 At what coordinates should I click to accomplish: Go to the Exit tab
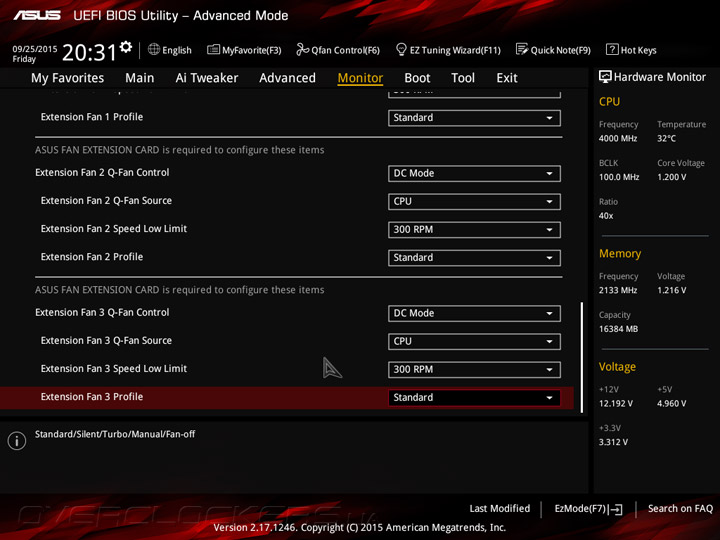tap(507, 78)
